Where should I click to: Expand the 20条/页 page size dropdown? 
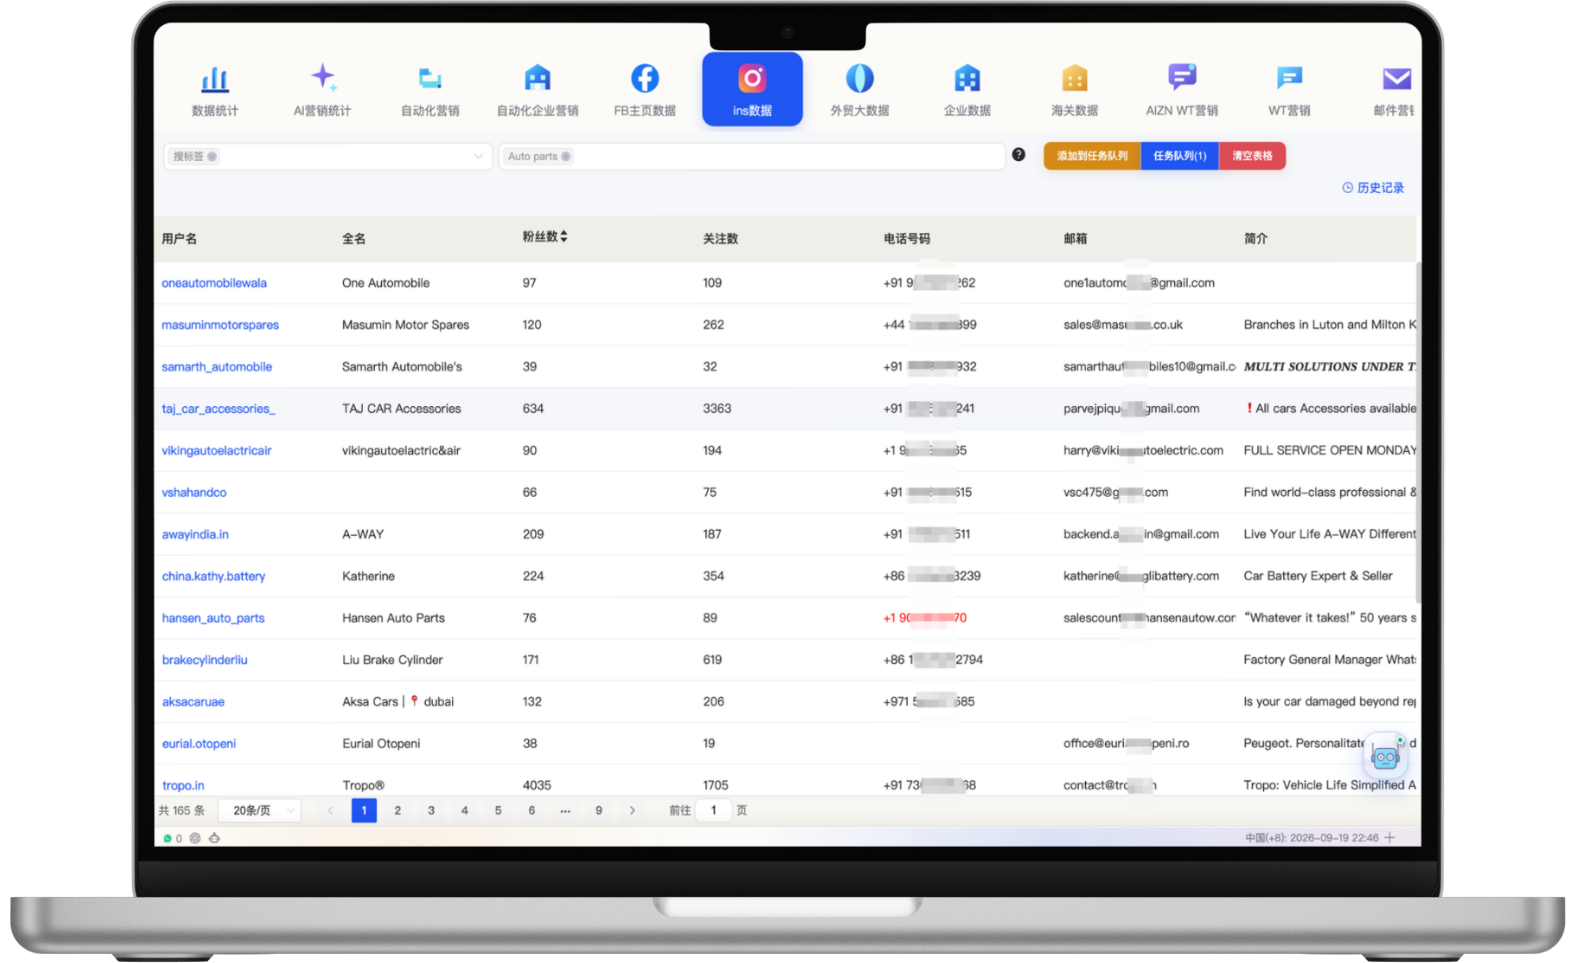tap(260, 811)
